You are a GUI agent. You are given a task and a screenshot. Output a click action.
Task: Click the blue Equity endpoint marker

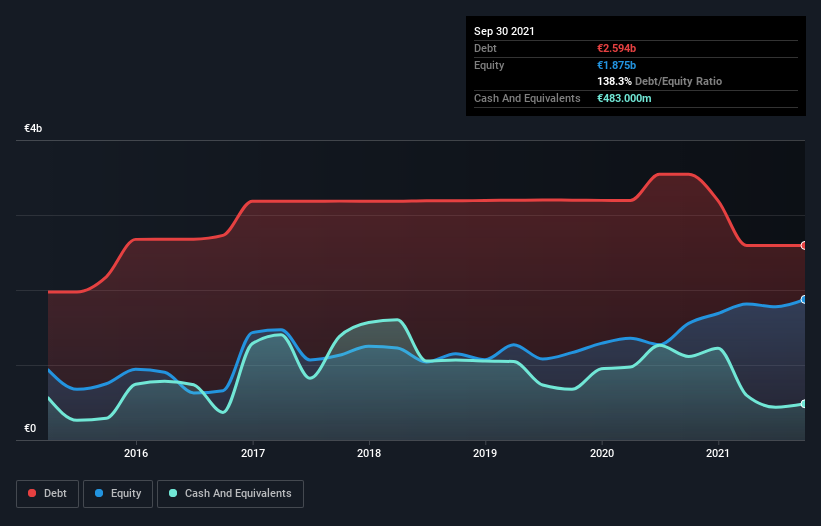click(804, 299)
